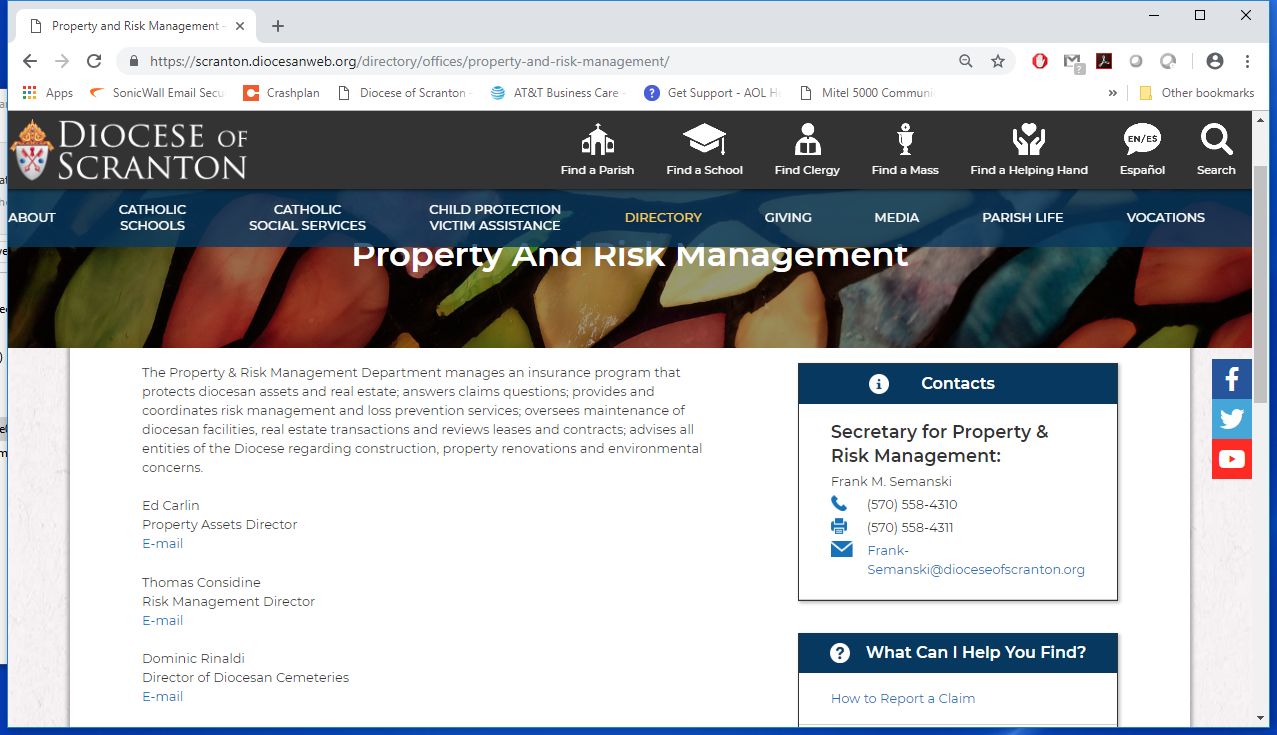Bookmark this page with star icon

coord(997,61)
